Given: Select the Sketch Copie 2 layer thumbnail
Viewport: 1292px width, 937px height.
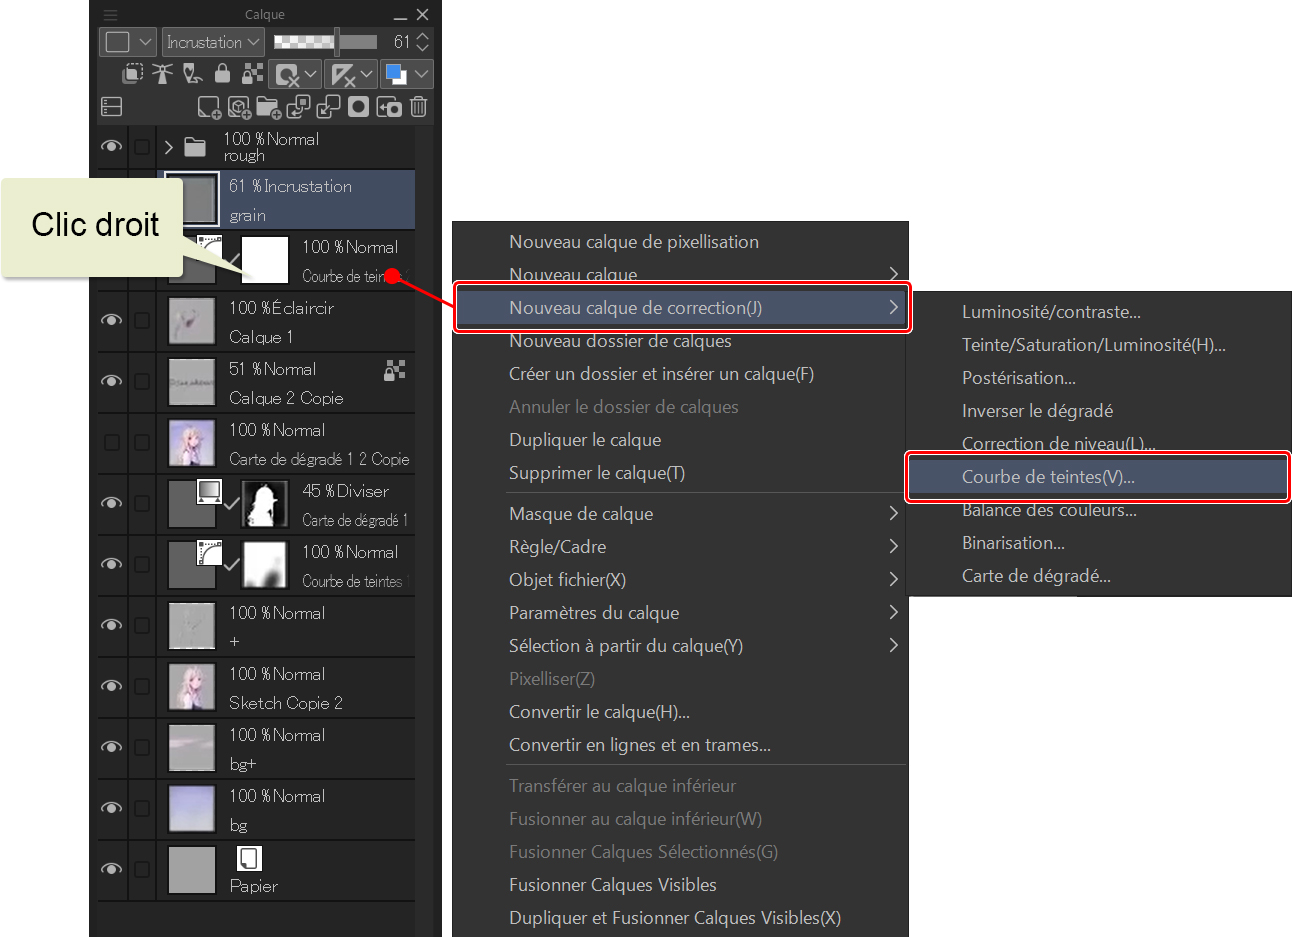Looking at the screenshot, I should (192, 688).
